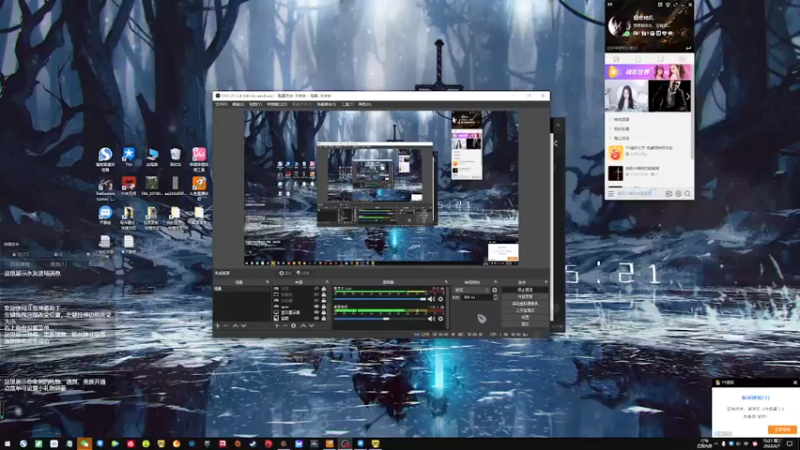Viewport: 800px width, 450px height.
Task: Add a new scene in OBS Scenes panel
Action: [x=218, y=326]
